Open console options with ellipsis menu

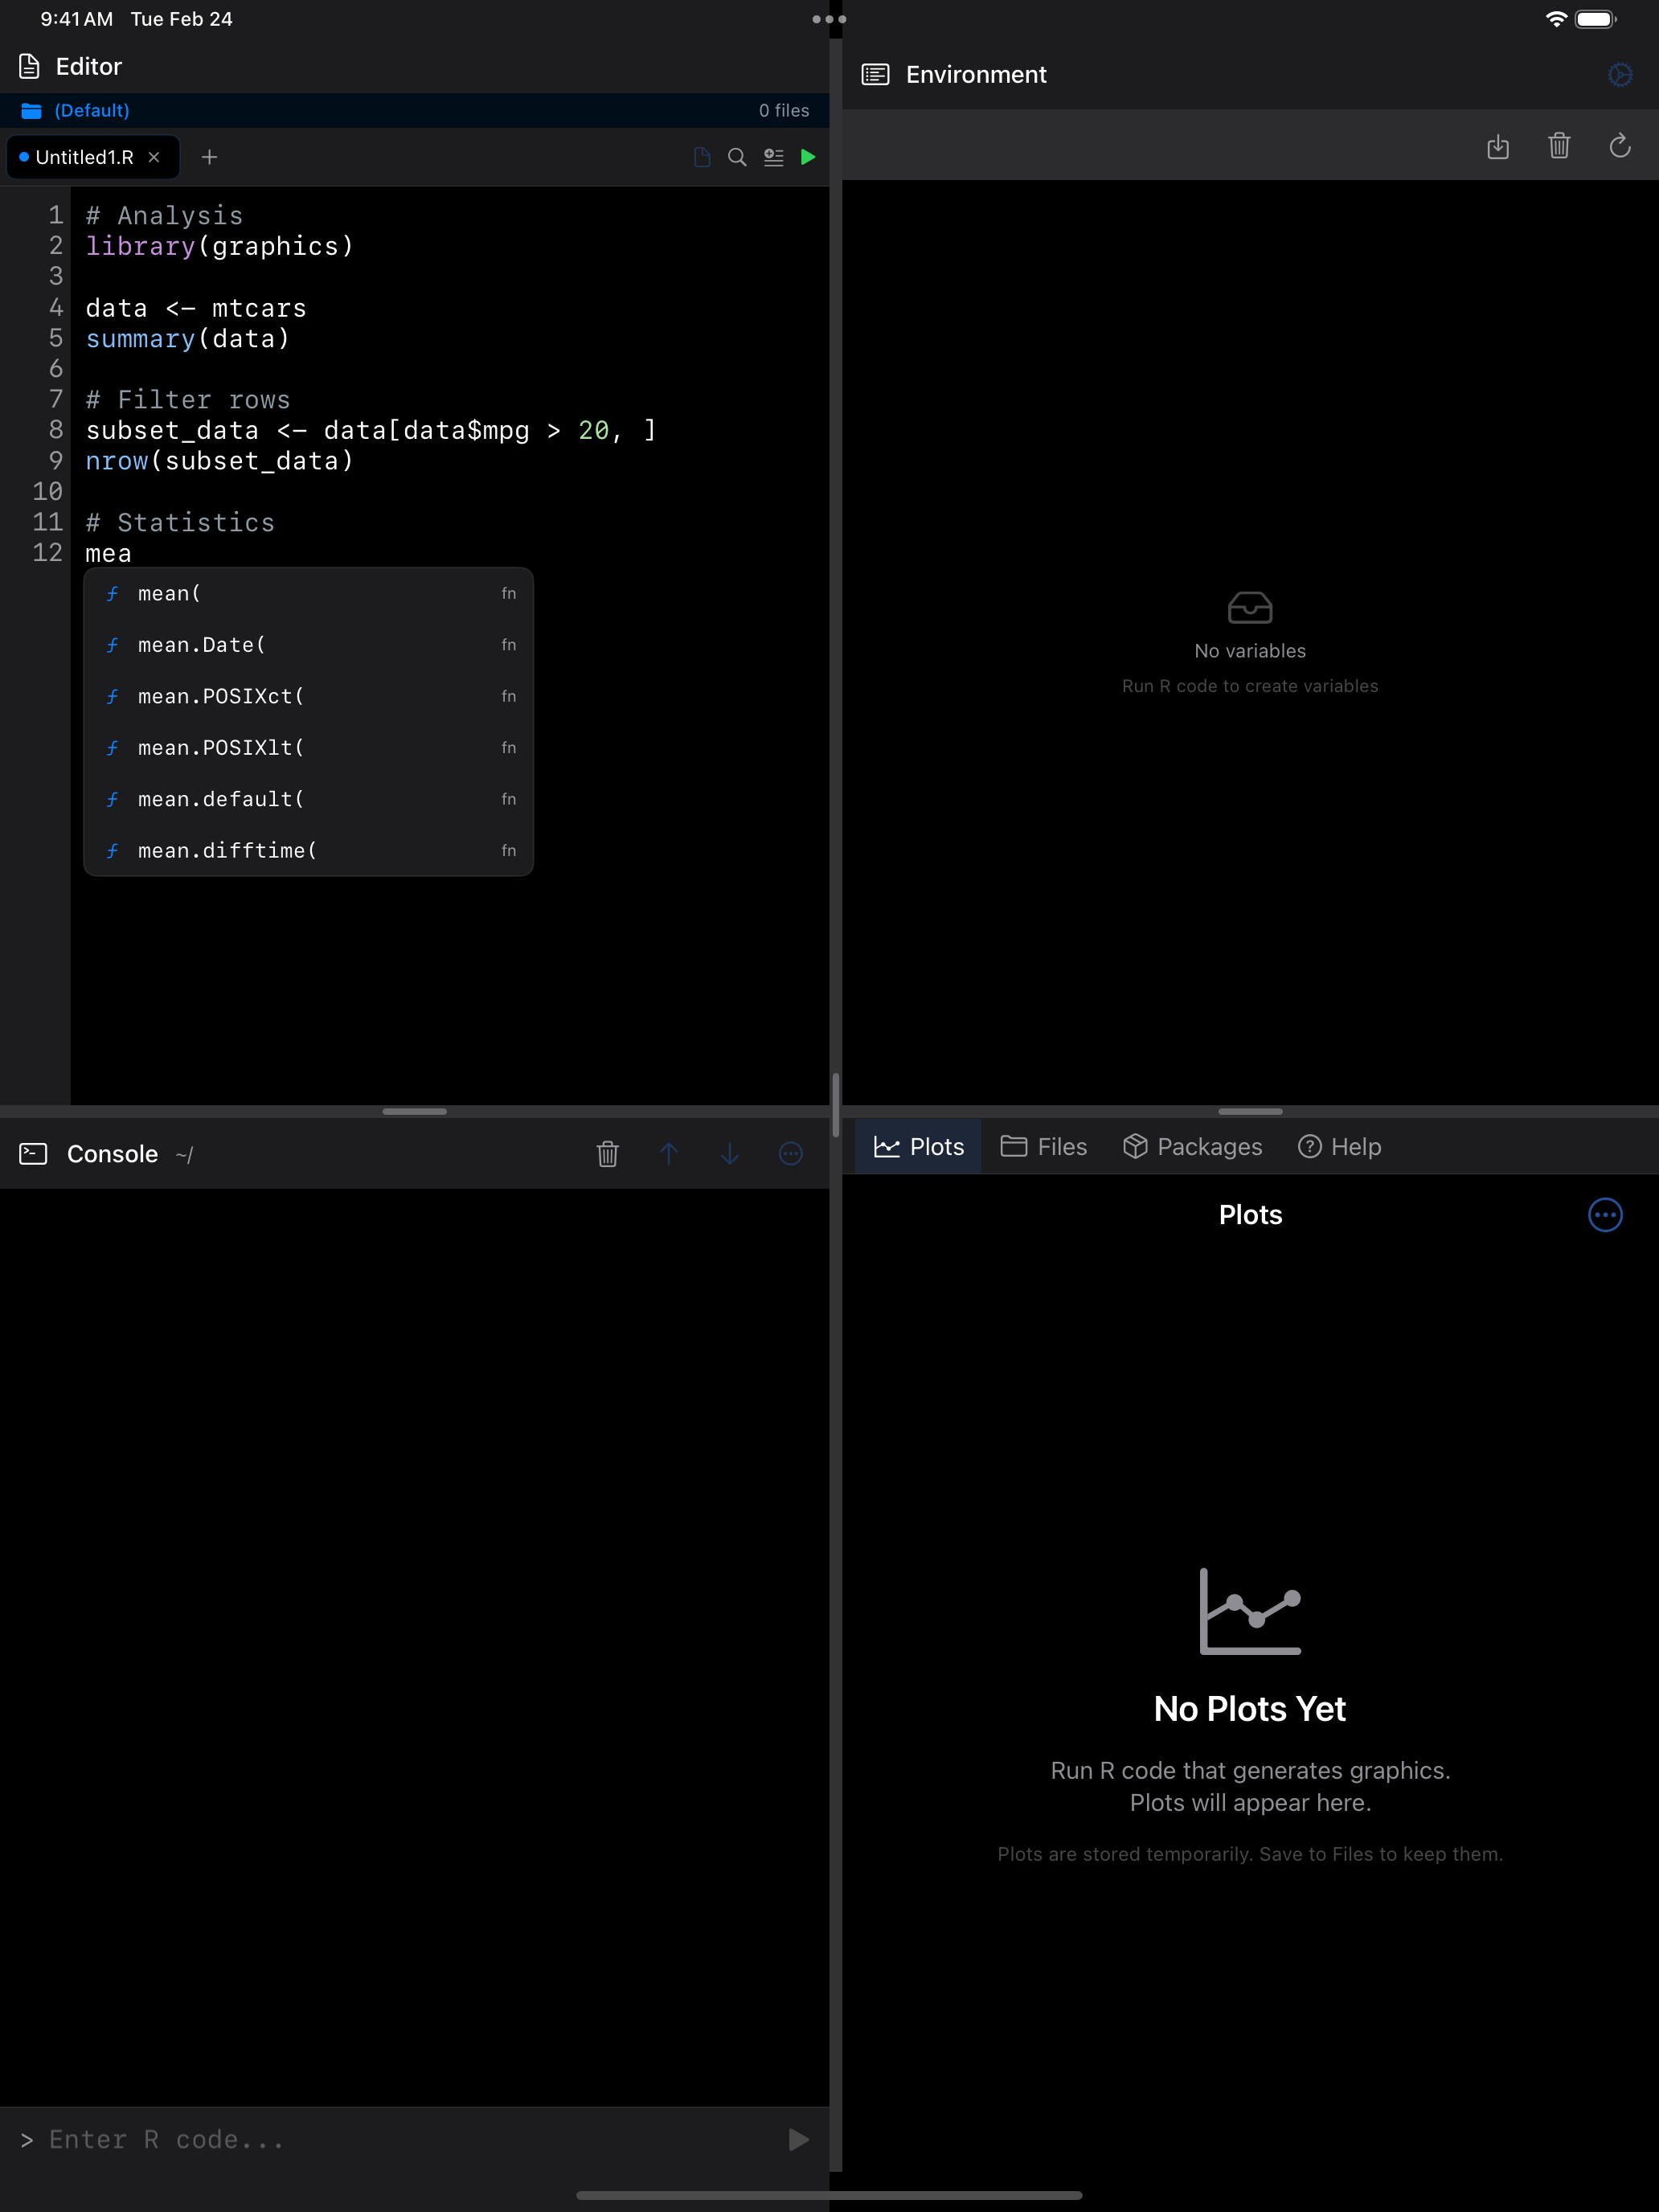[x=791, y=1154]
